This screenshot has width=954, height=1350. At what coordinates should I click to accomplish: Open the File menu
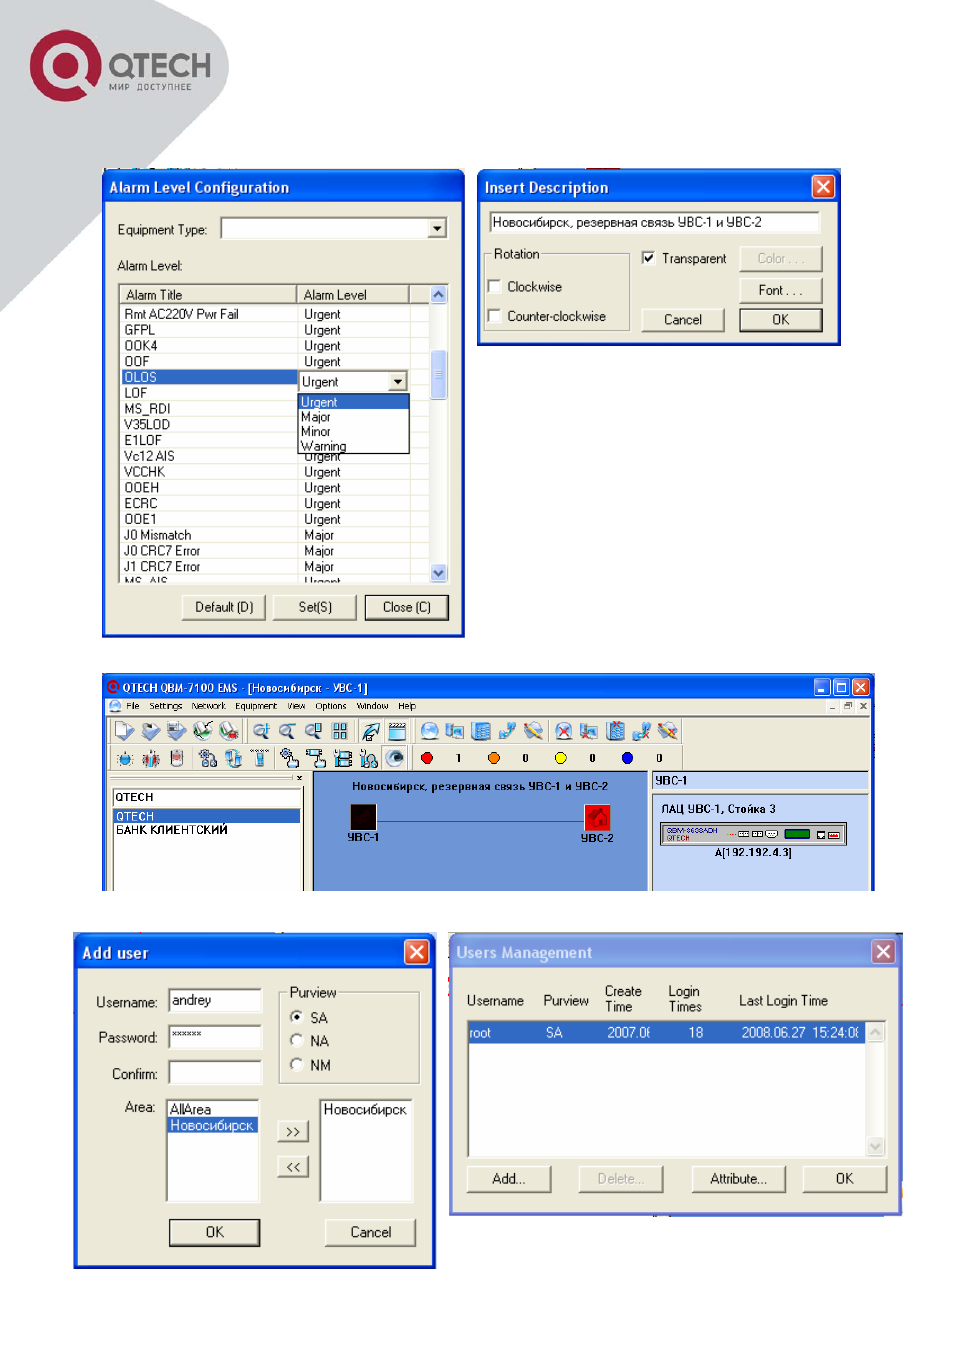133,706
